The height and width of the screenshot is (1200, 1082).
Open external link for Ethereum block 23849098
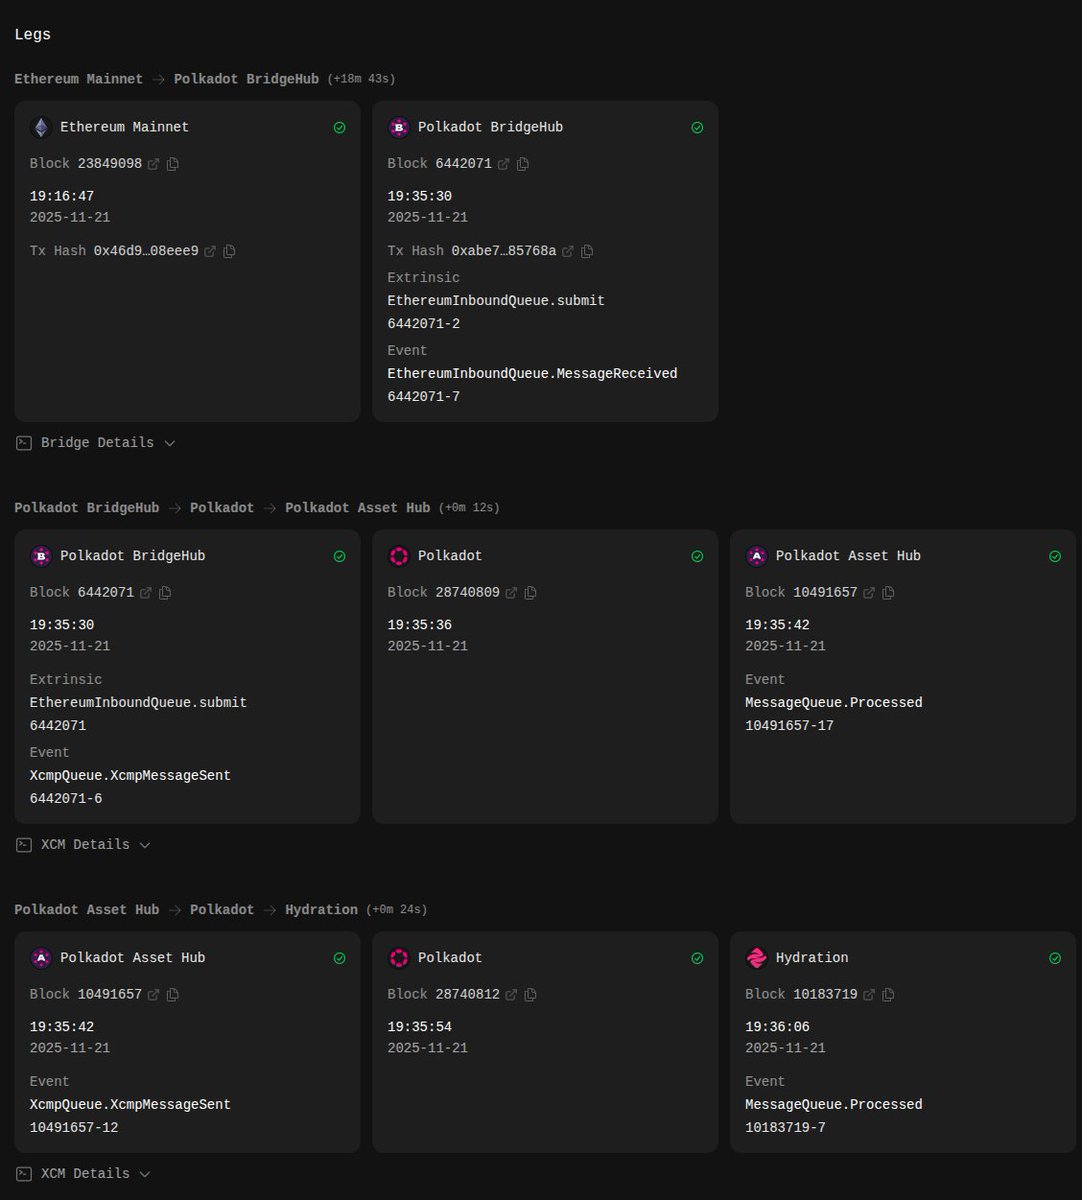153,164
